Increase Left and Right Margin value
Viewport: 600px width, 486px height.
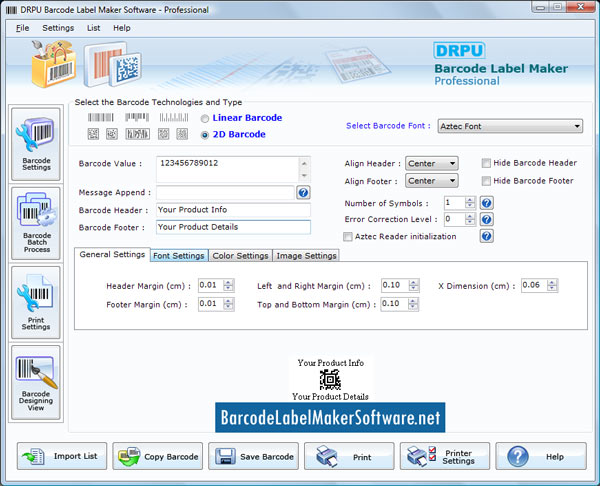[413, 282]
